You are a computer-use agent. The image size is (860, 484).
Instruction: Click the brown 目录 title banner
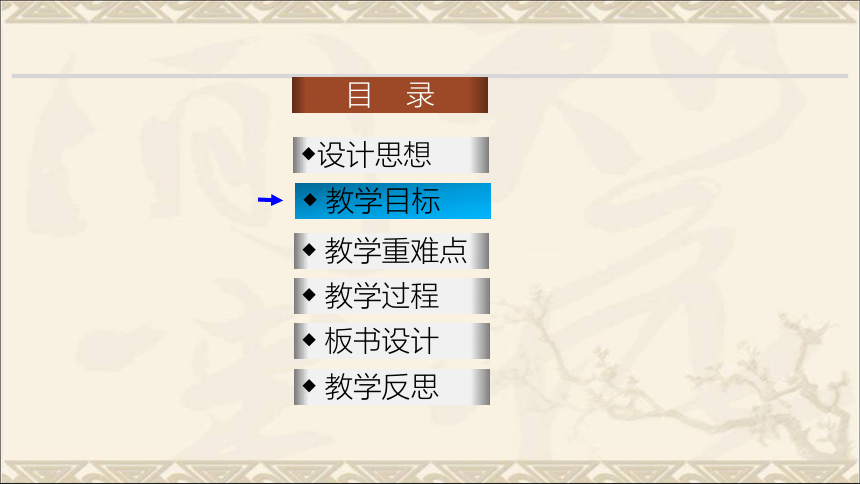coord(390,95)
